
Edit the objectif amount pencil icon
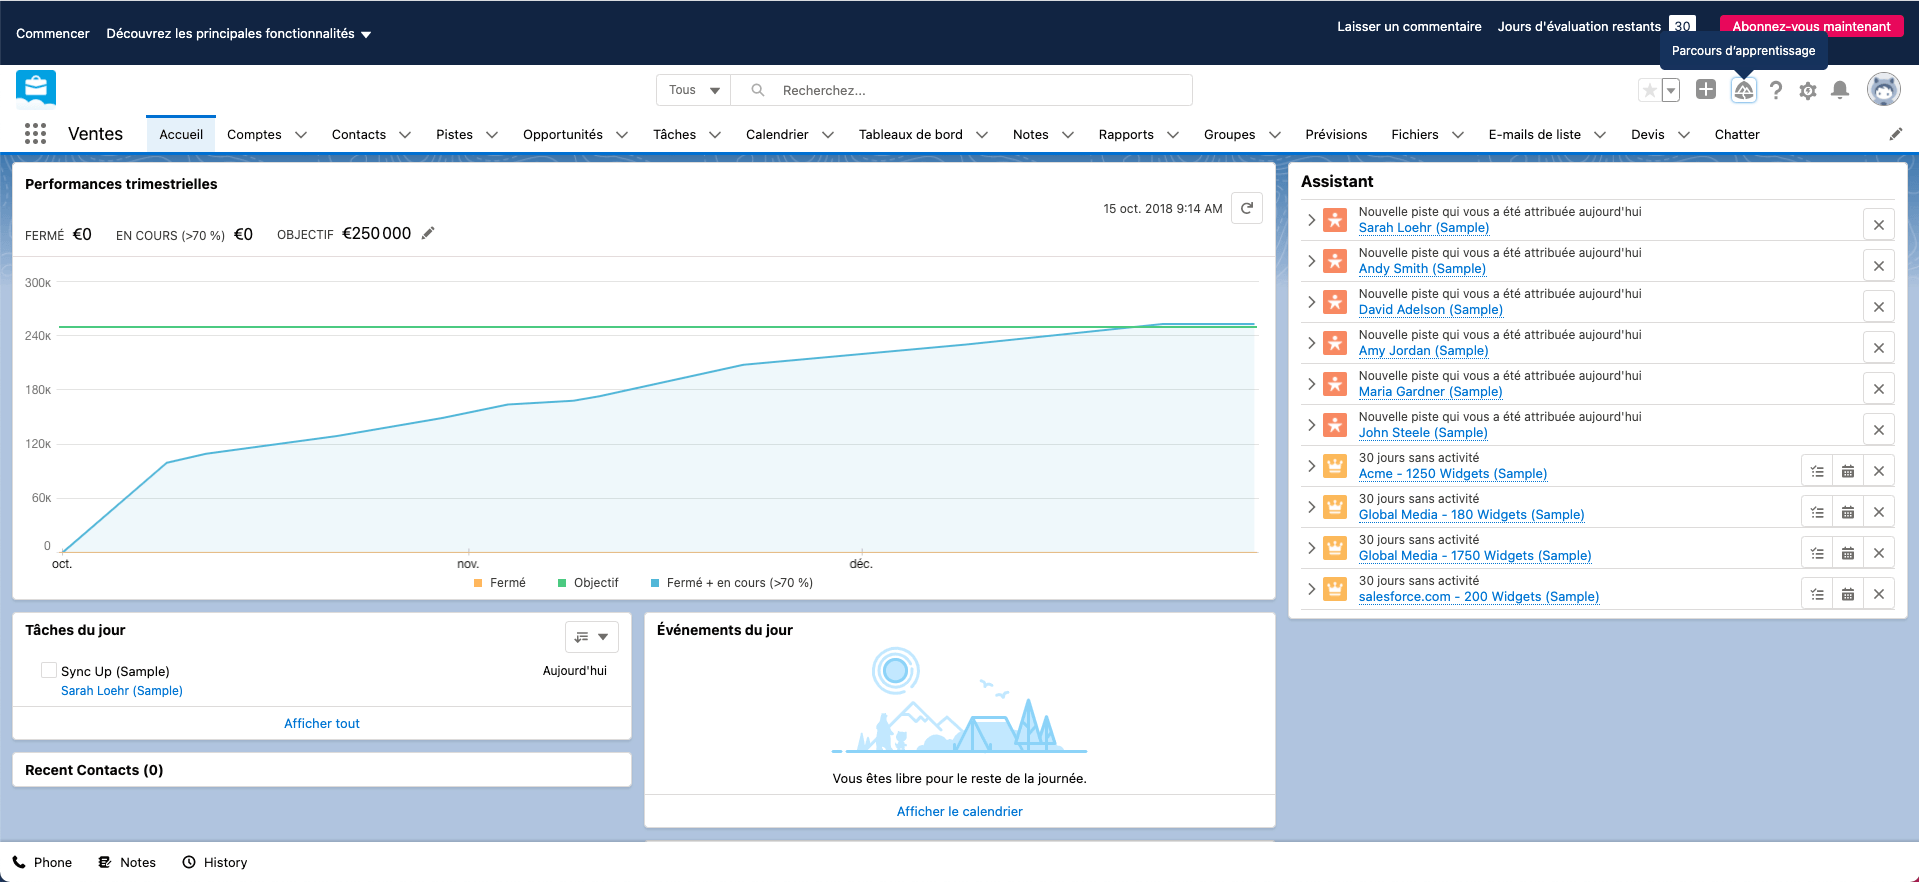click(428, 233)
